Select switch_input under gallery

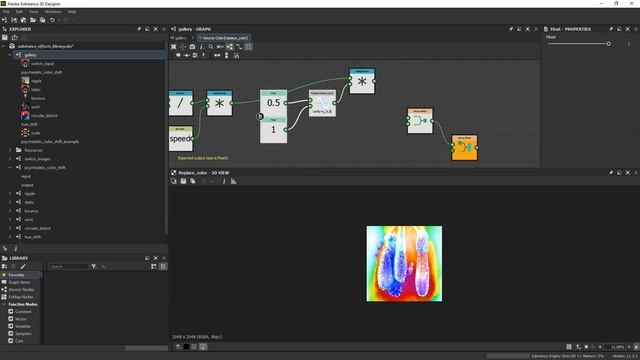point(42,64)
